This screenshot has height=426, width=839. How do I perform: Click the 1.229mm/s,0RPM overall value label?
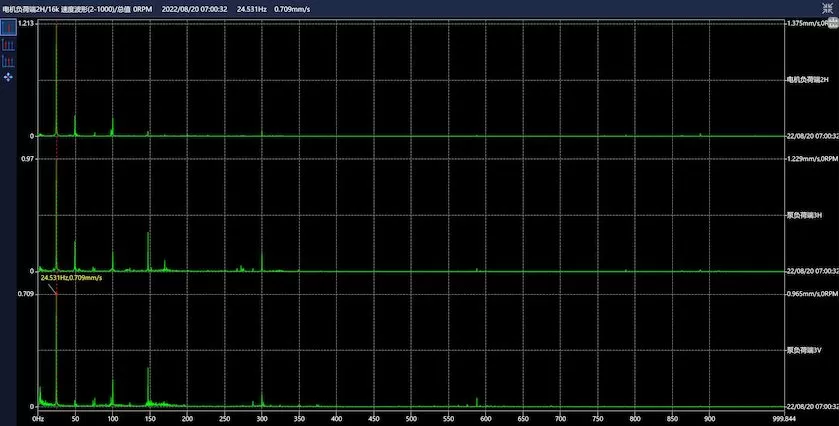[x=810, y=159]
